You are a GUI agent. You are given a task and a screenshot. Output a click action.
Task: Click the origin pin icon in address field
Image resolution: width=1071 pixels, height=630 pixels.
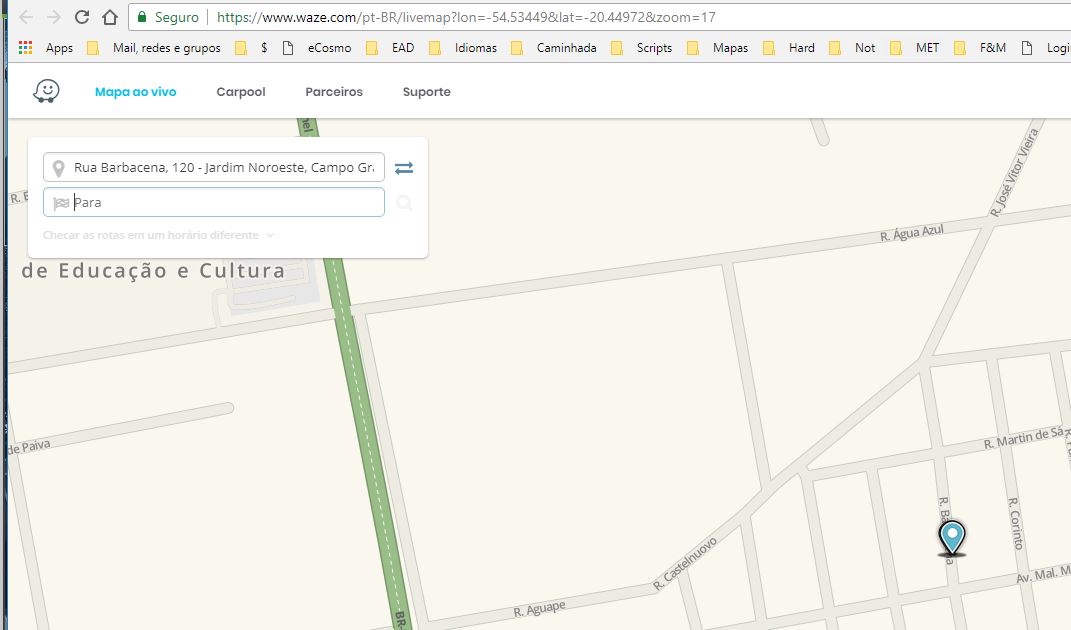point(59,168)
